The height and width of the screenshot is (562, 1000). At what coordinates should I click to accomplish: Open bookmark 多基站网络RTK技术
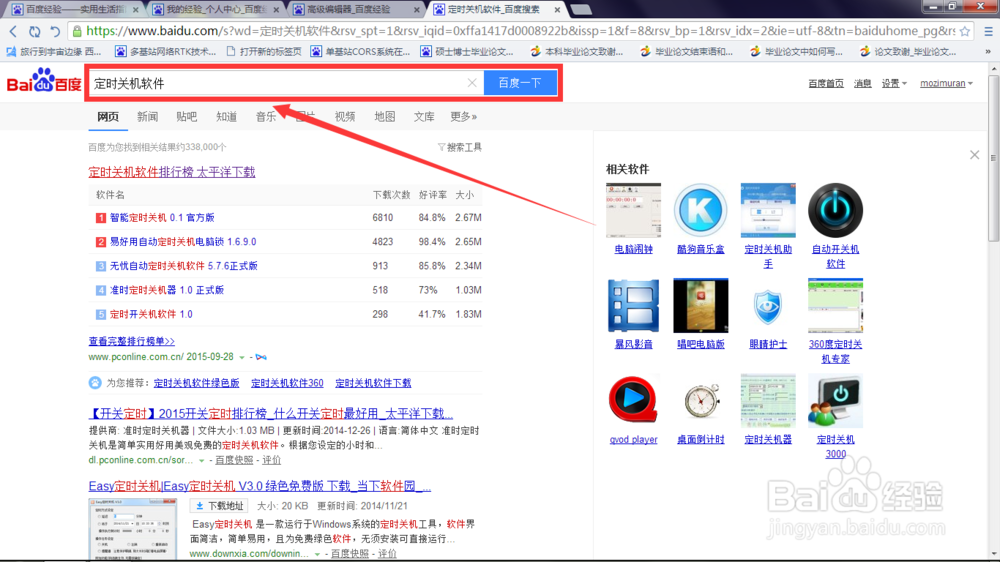165,52
